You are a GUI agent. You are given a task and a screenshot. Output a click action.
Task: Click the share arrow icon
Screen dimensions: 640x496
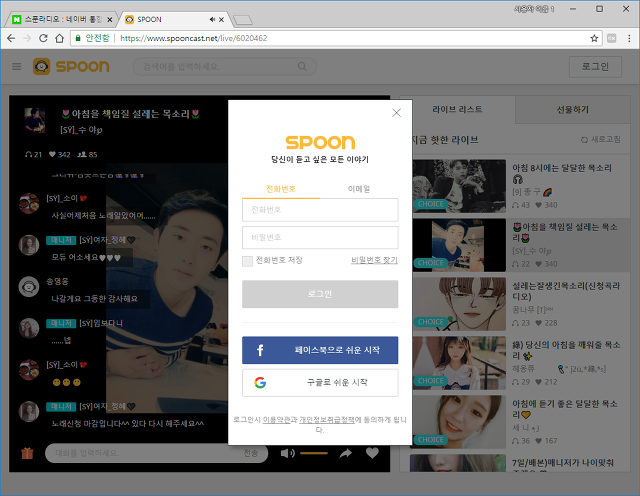(346, 453)
